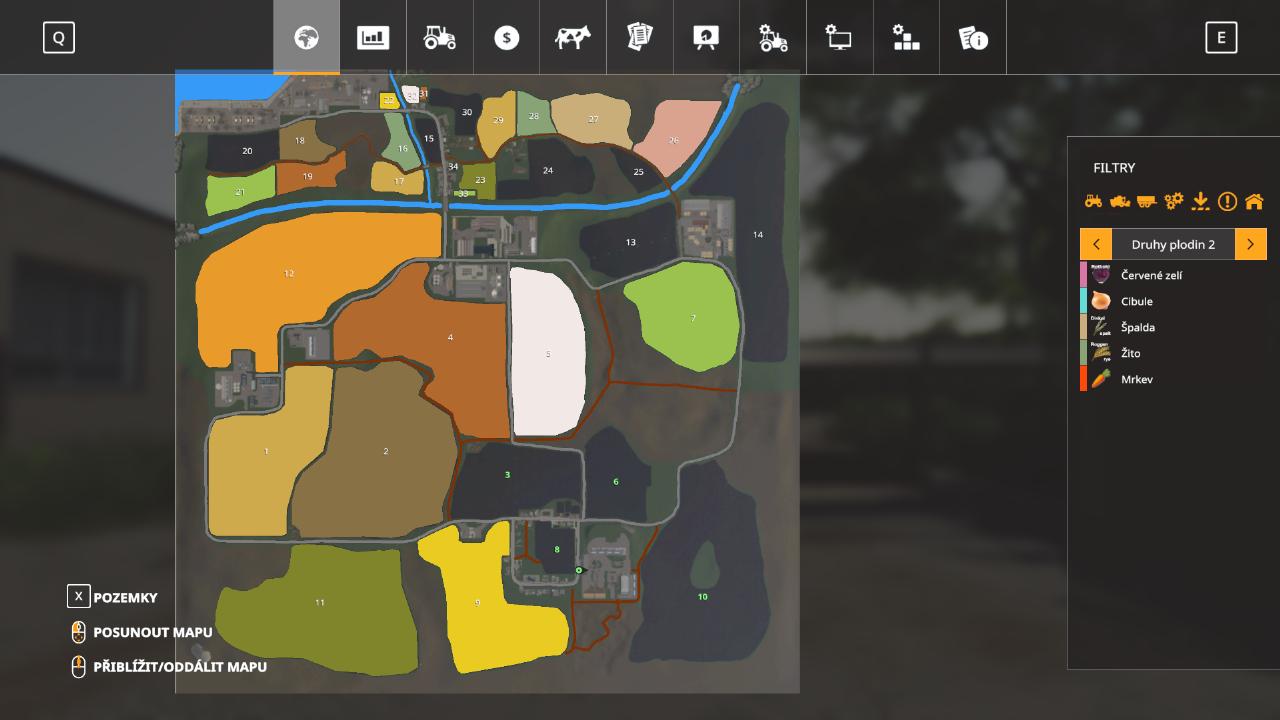Select field 23 on the map

pos(480,180)
